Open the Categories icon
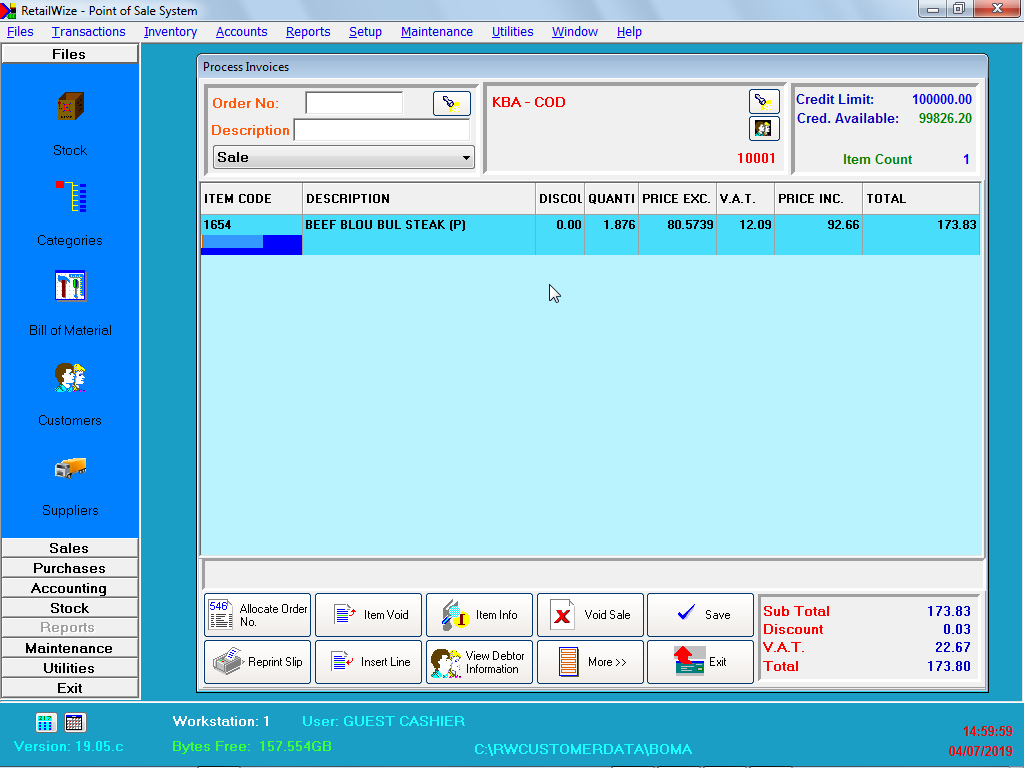 pos(70,197)
